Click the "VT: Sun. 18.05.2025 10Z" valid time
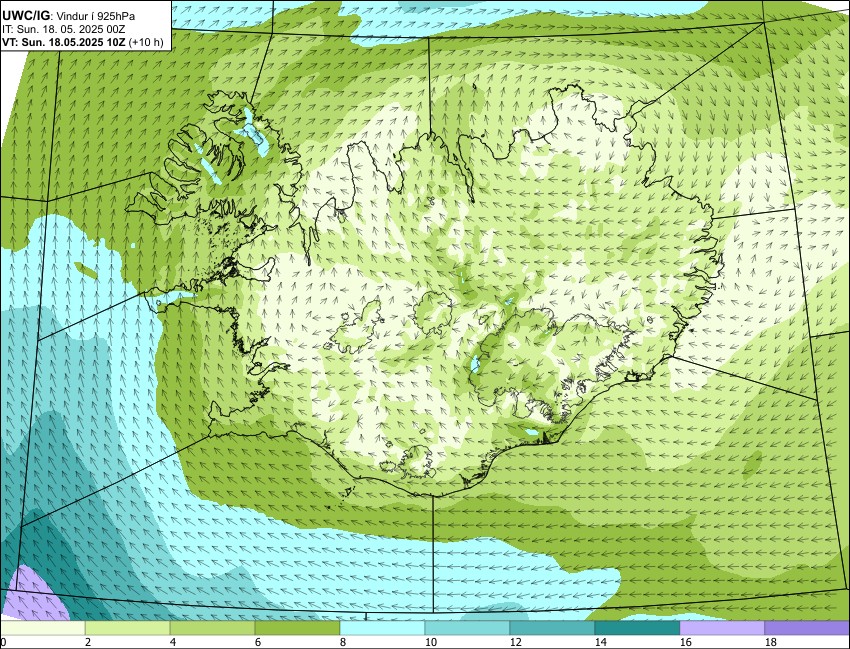 pyautogui.click(x=63, y=42)
